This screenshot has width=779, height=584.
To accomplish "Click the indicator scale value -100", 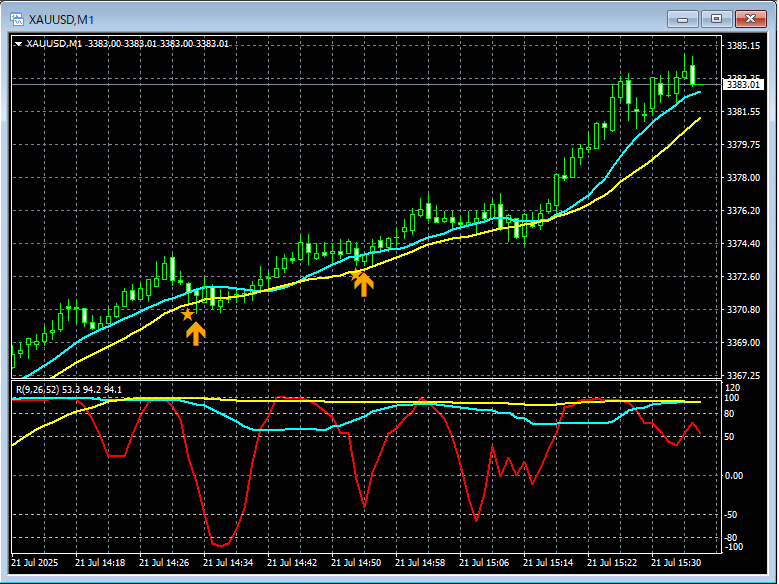I will point(734,547).
